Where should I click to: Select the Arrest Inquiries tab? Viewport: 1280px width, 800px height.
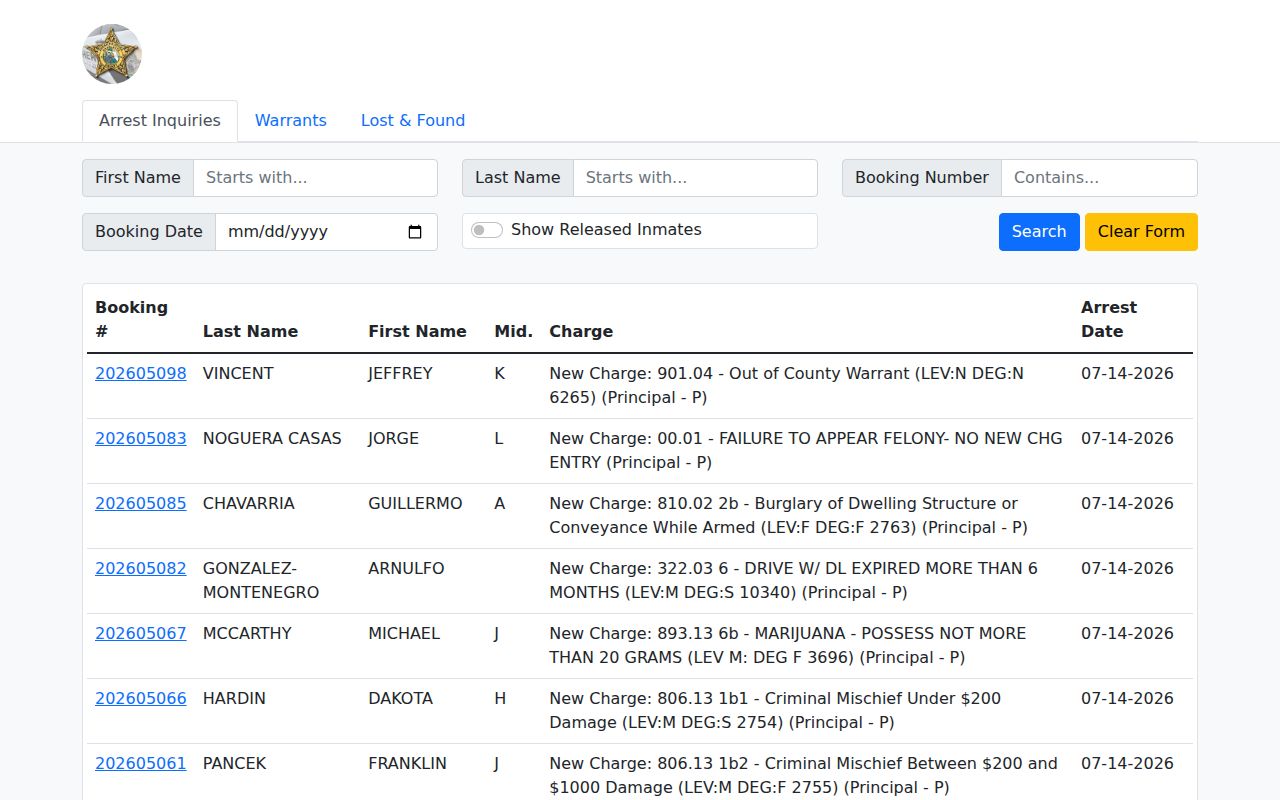tap(160, 121)
